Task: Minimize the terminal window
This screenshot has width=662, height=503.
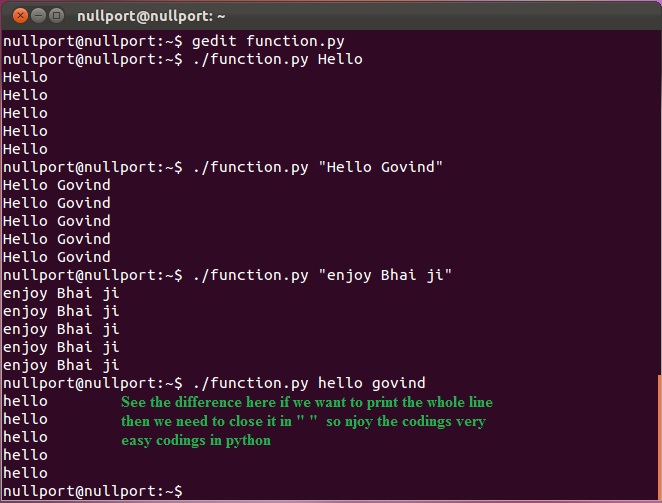Action: click(38, 16)
